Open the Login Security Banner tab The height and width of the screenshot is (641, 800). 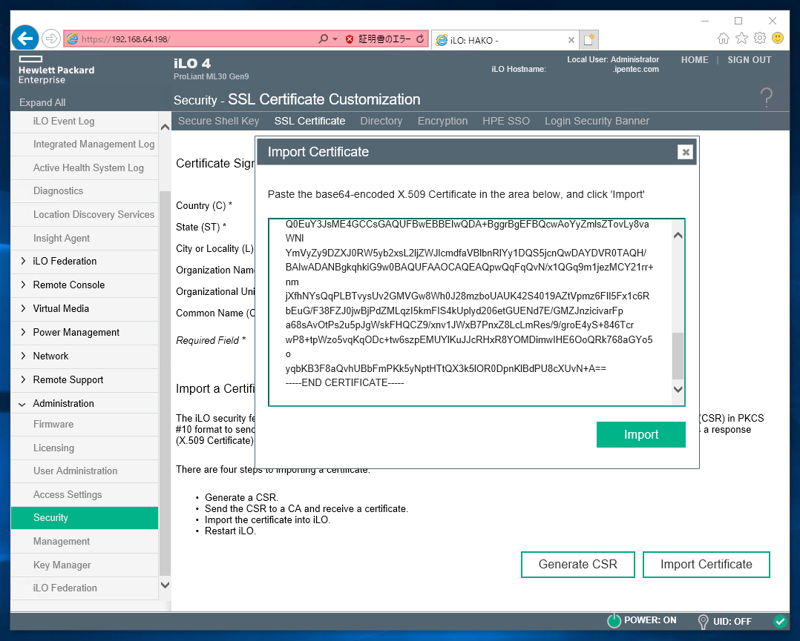pos(597,121)
